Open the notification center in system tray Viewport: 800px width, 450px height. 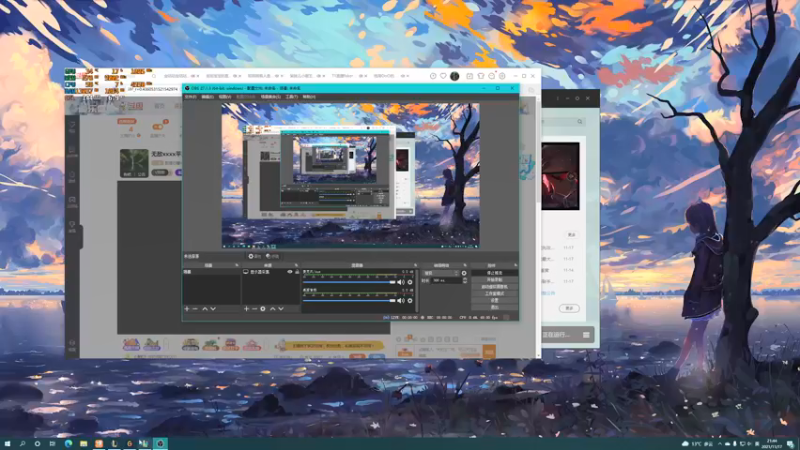[x=790, y=444]
